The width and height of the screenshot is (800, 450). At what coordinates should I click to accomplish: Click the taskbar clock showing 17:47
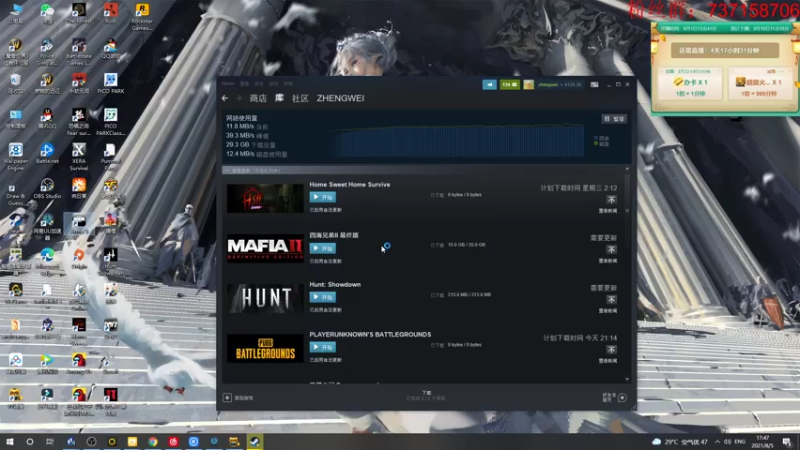[763, 442]
